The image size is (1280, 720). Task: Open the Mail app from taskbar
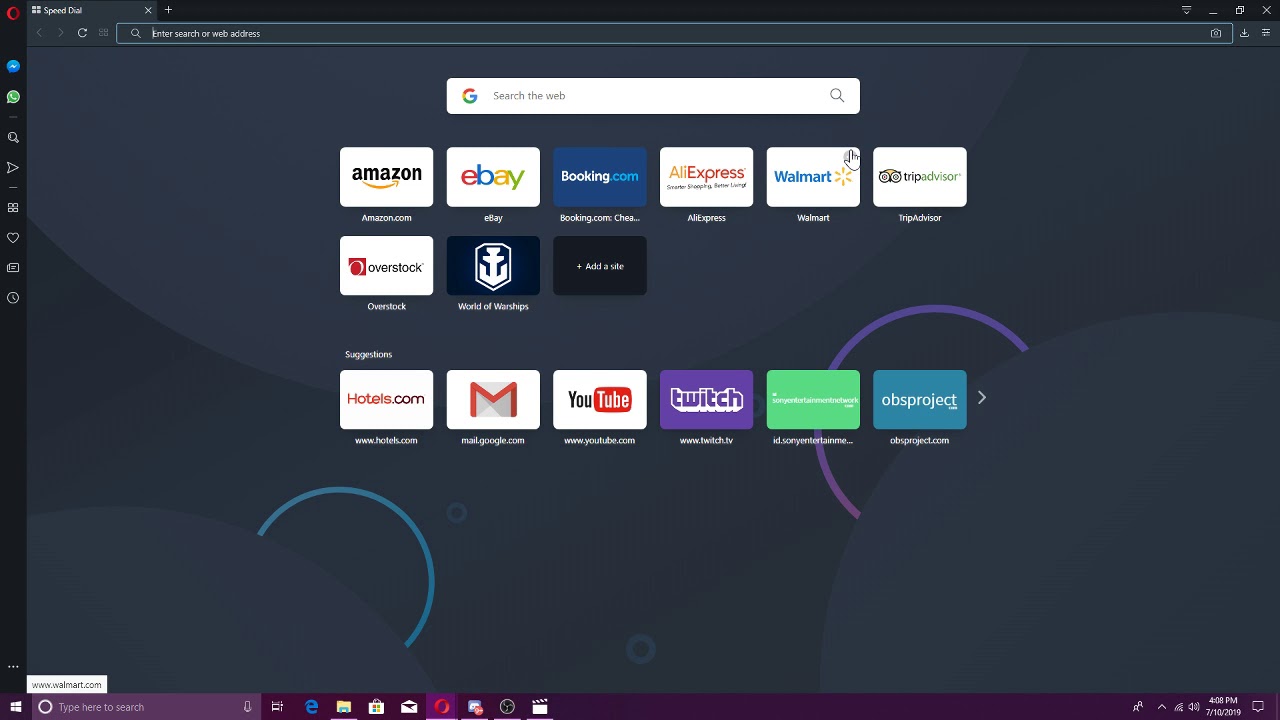coord(409,707)
